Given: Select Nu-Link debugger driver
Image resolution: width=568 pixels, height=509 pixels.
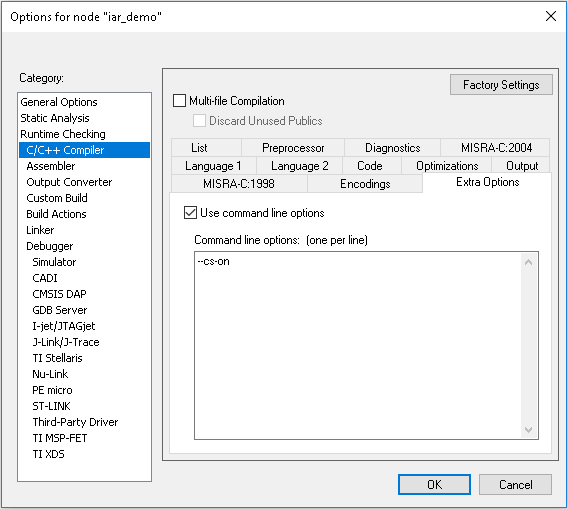Looking at the screenshot, I should (x=84, y=374).
